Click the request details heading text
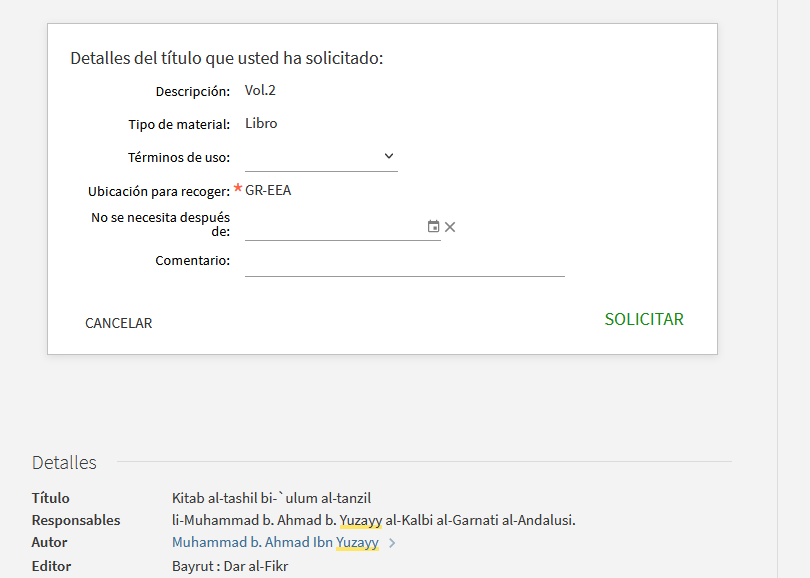This screenshot has width=810, height=578. (x=227, y=58)
